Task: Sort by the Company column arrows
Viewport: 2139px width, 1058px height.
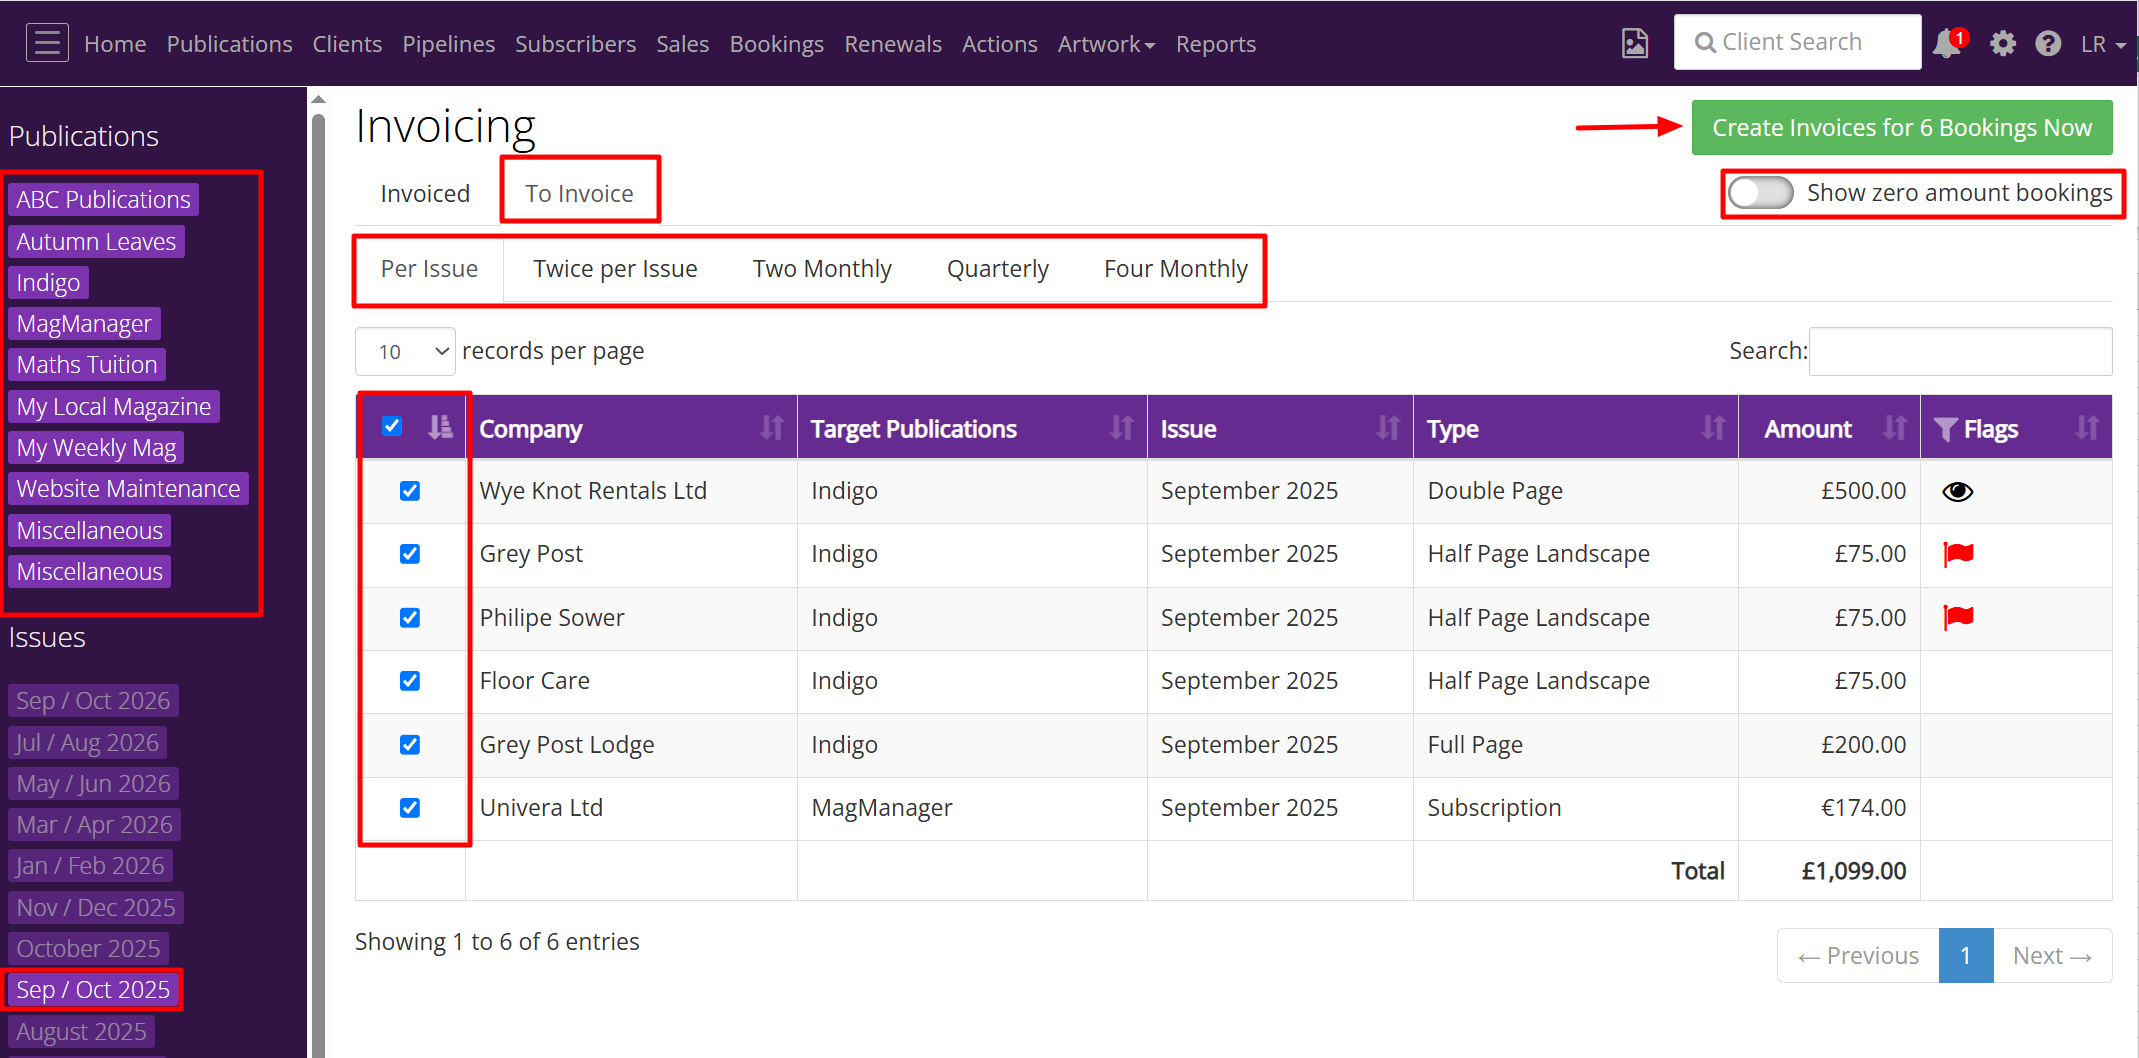Action: pos(772,428)
